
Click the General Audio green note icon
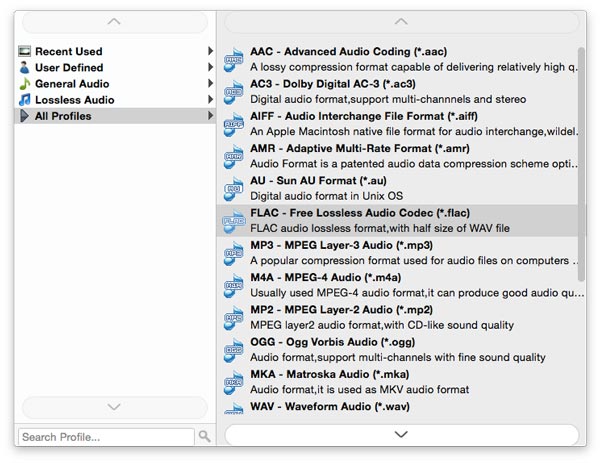(x=24, y=83)
